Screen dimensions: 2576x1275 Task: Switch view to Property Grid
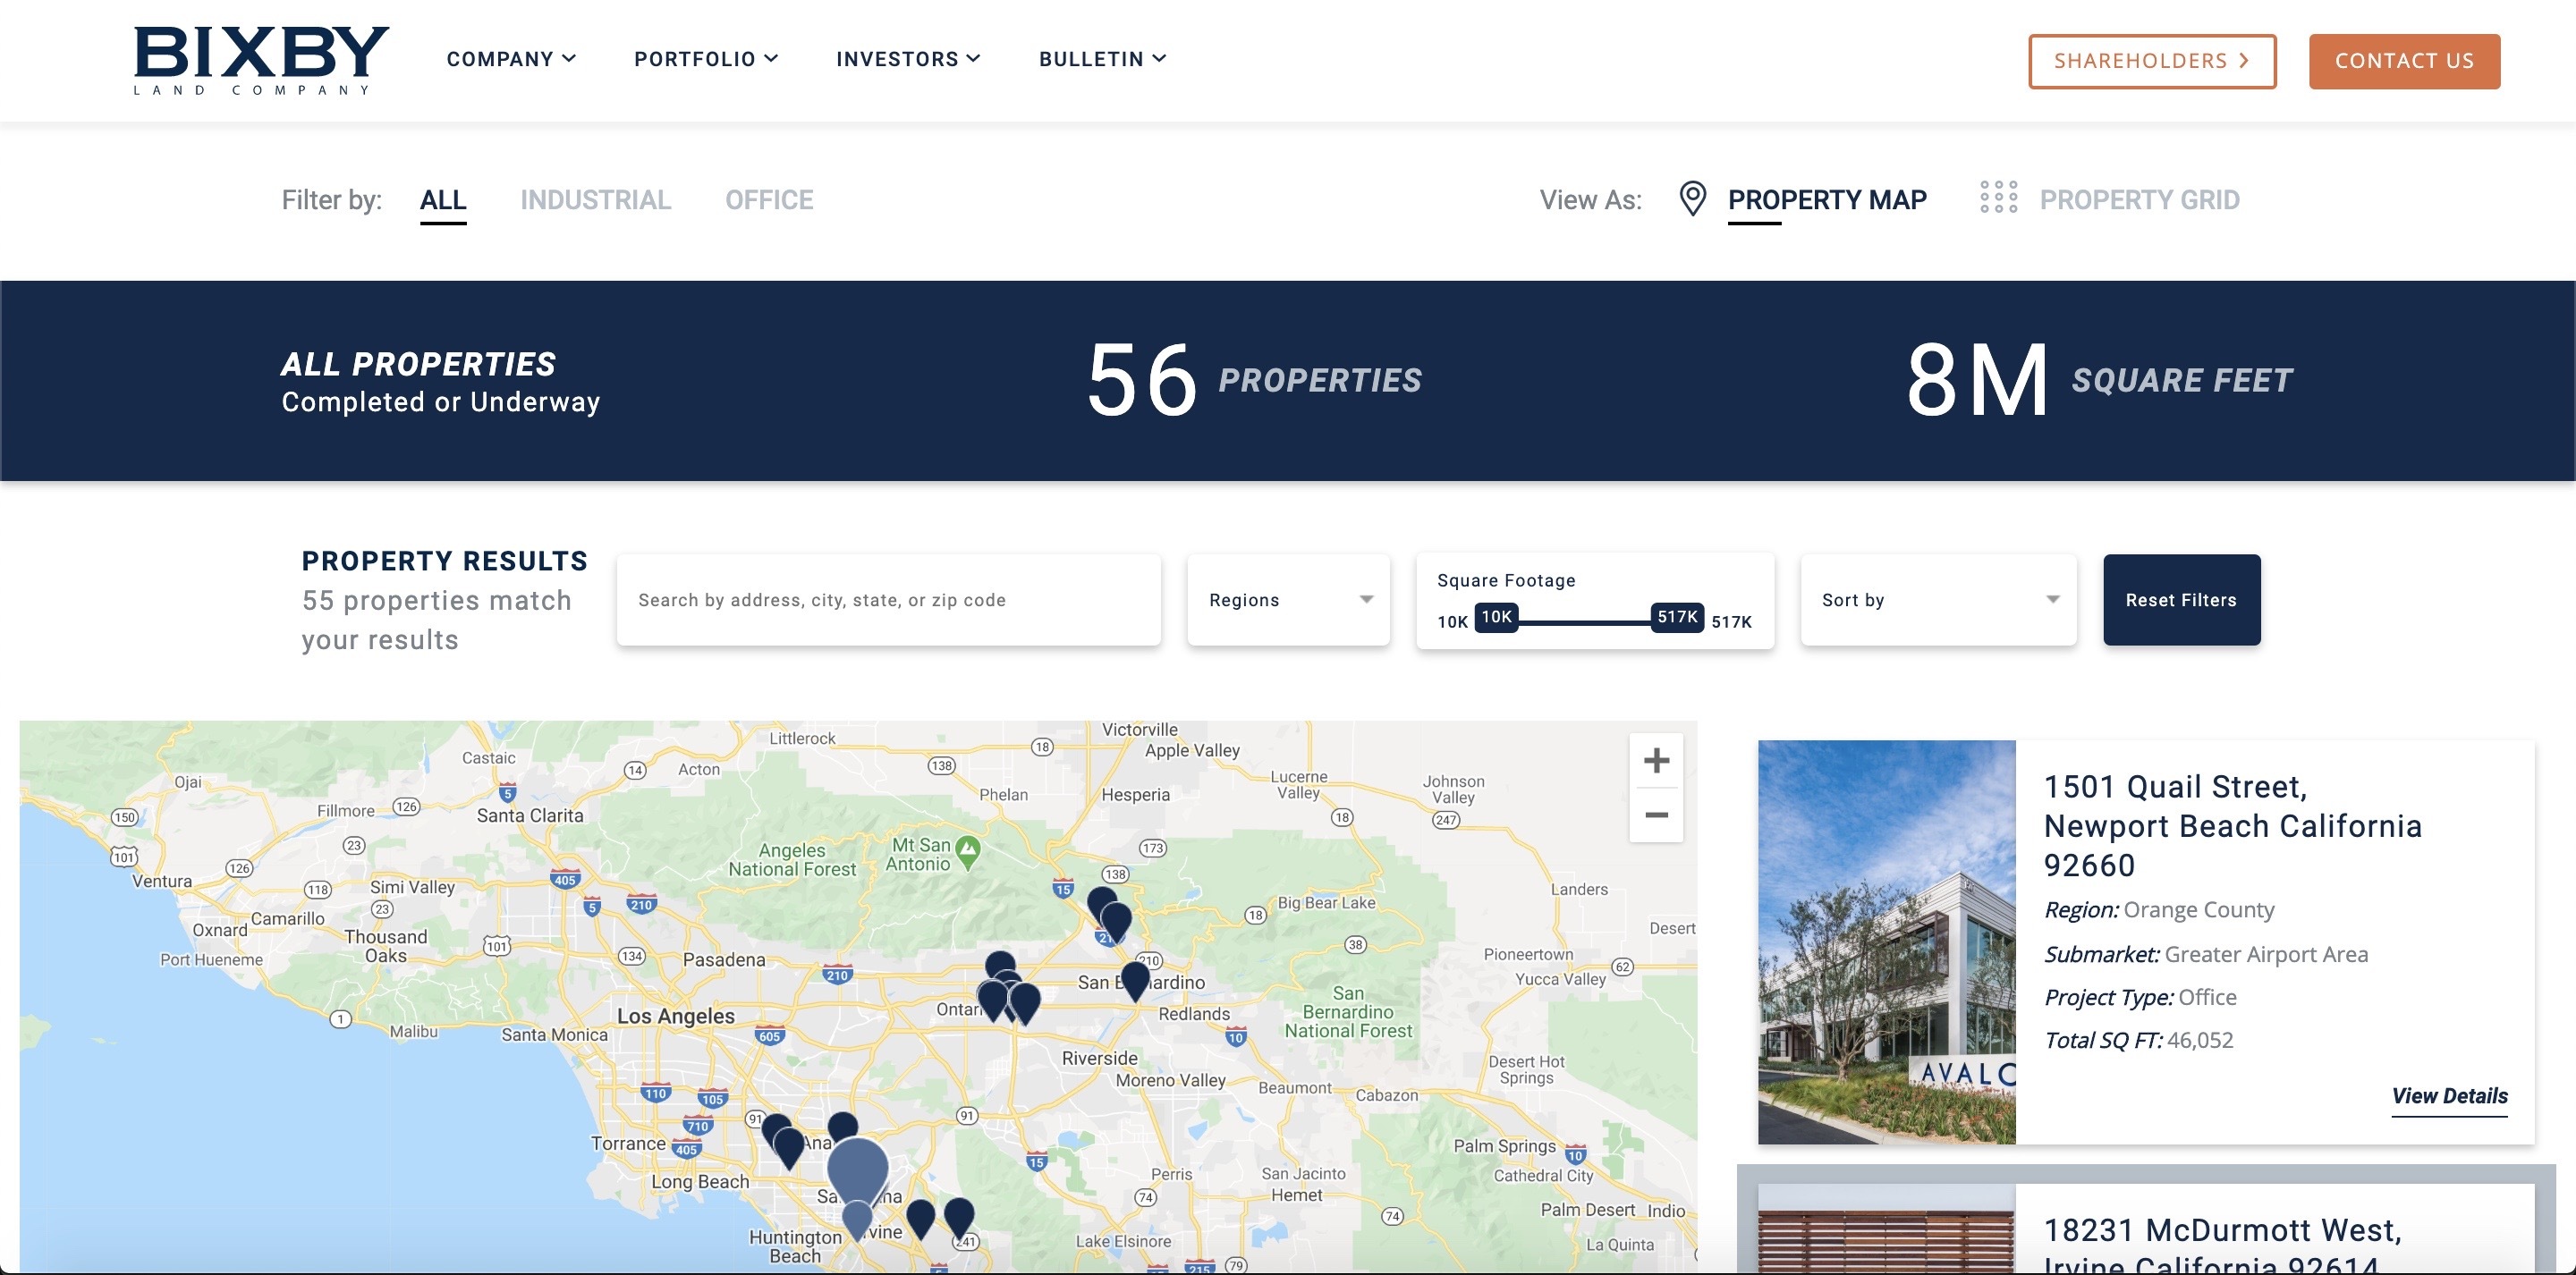2138,200
